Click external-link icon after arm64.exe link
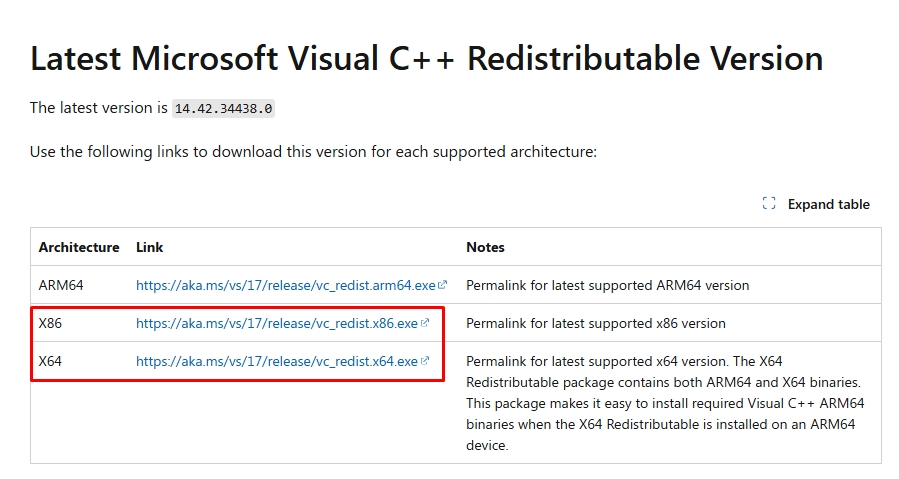Image resolution: width=899 pixels, height=479 pixels. 442,285
